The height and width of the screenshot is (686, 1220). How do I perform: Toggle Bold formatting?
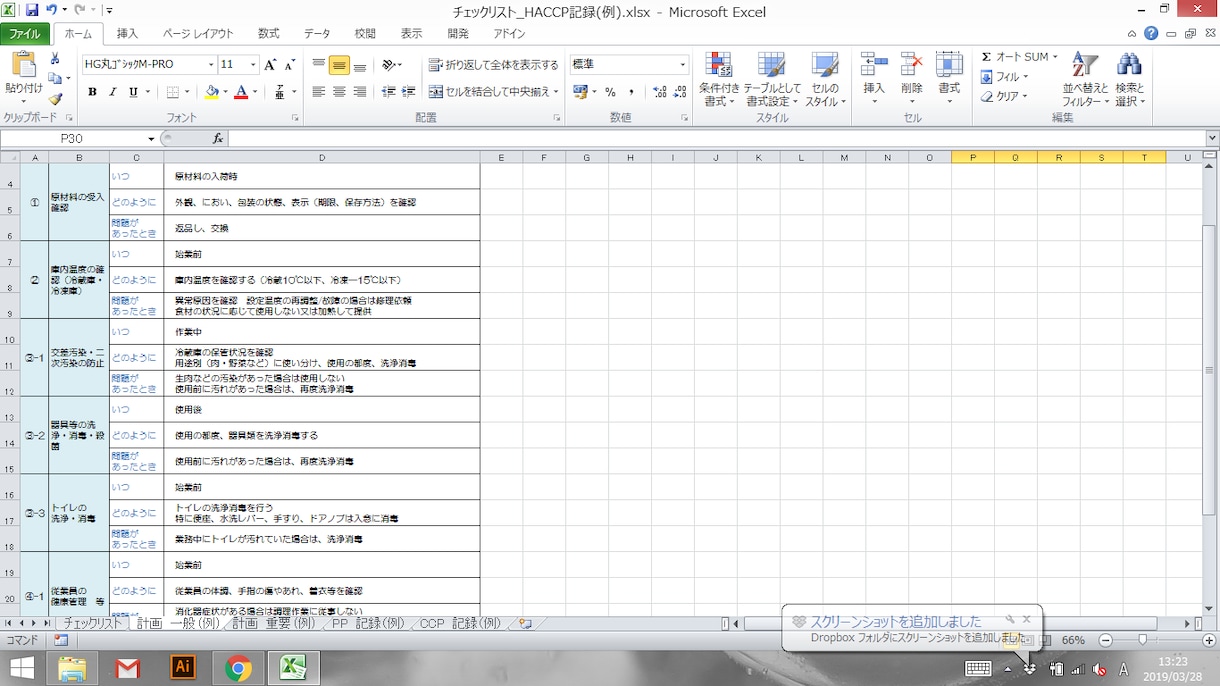[92, 92]
